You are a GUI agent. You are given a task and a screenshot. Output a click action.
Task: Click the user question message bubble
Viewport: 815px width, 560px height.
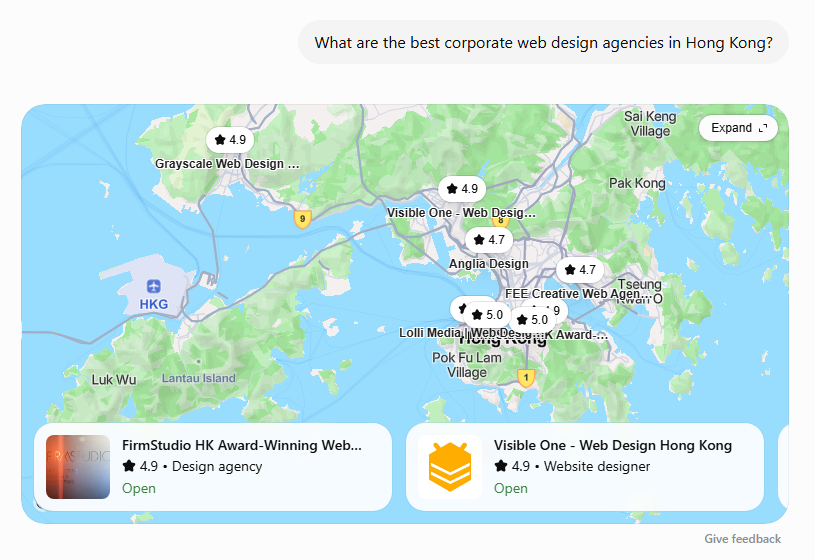pyautogui.click(x=543, y=43)
